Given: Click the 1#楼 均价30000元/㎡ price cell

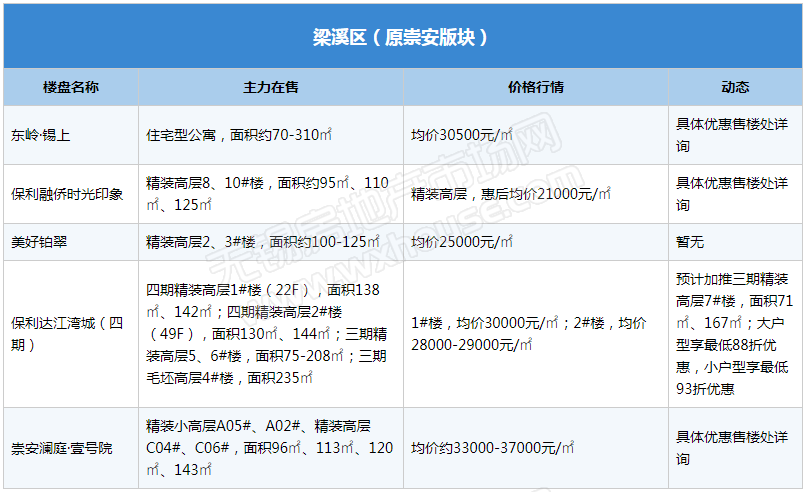Looking at the screenshot, I should pos(528,334).
